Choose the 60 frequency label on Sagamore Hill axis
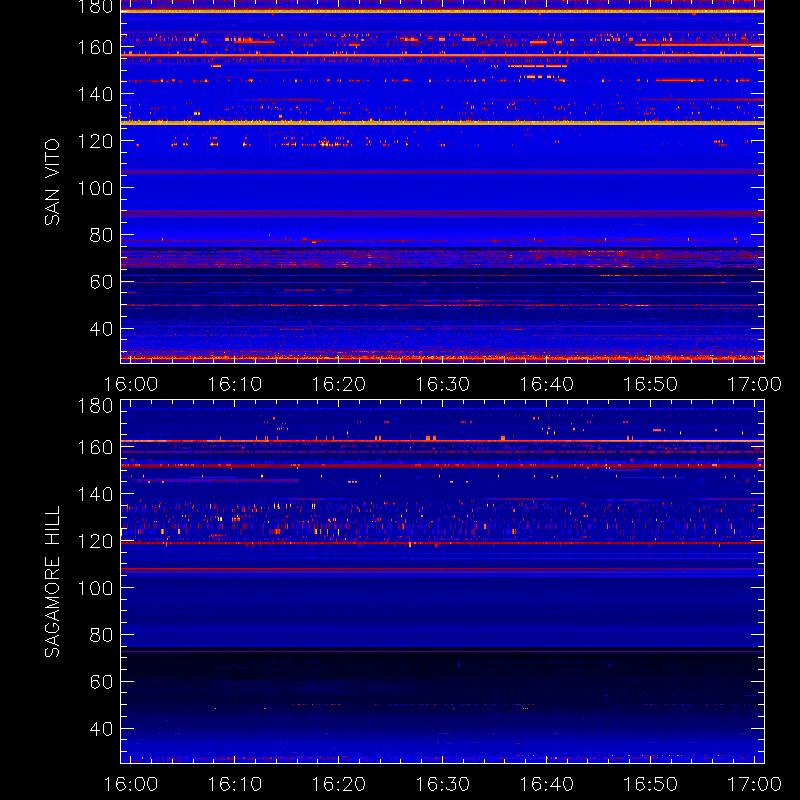 click(x=101, y=682)
